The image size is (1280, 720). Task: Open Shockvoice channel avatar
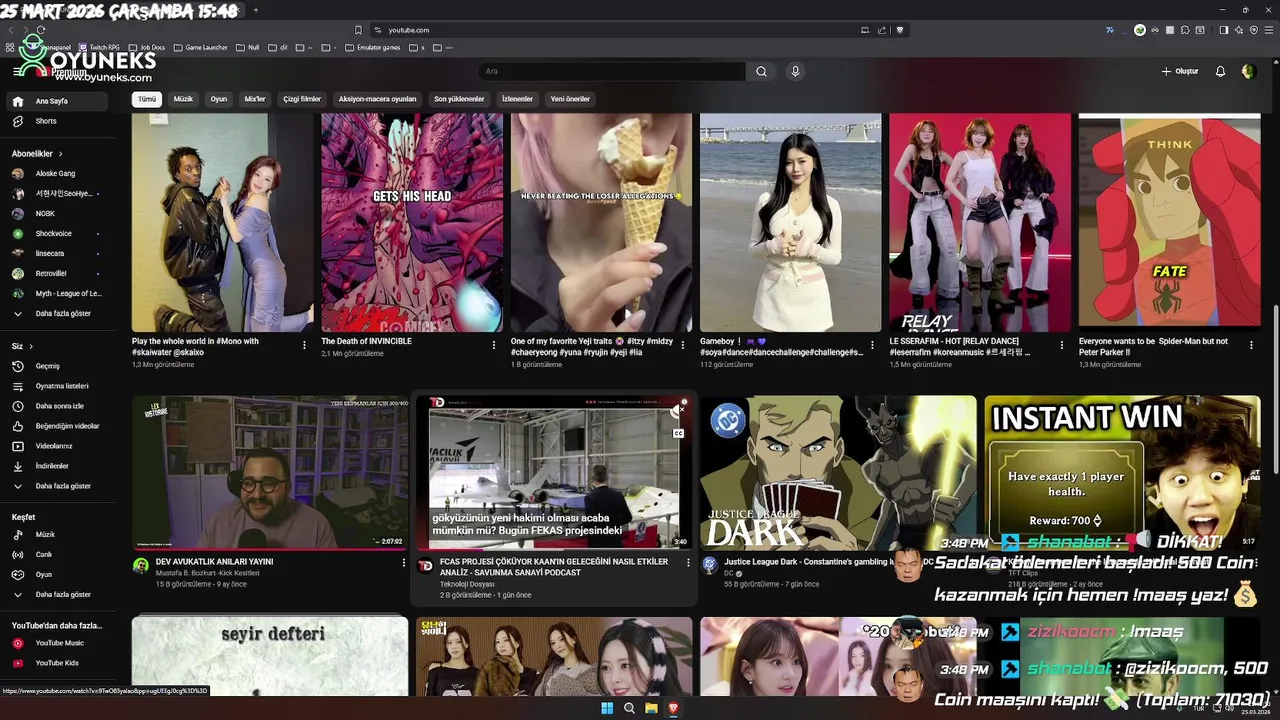pos(18,233)
